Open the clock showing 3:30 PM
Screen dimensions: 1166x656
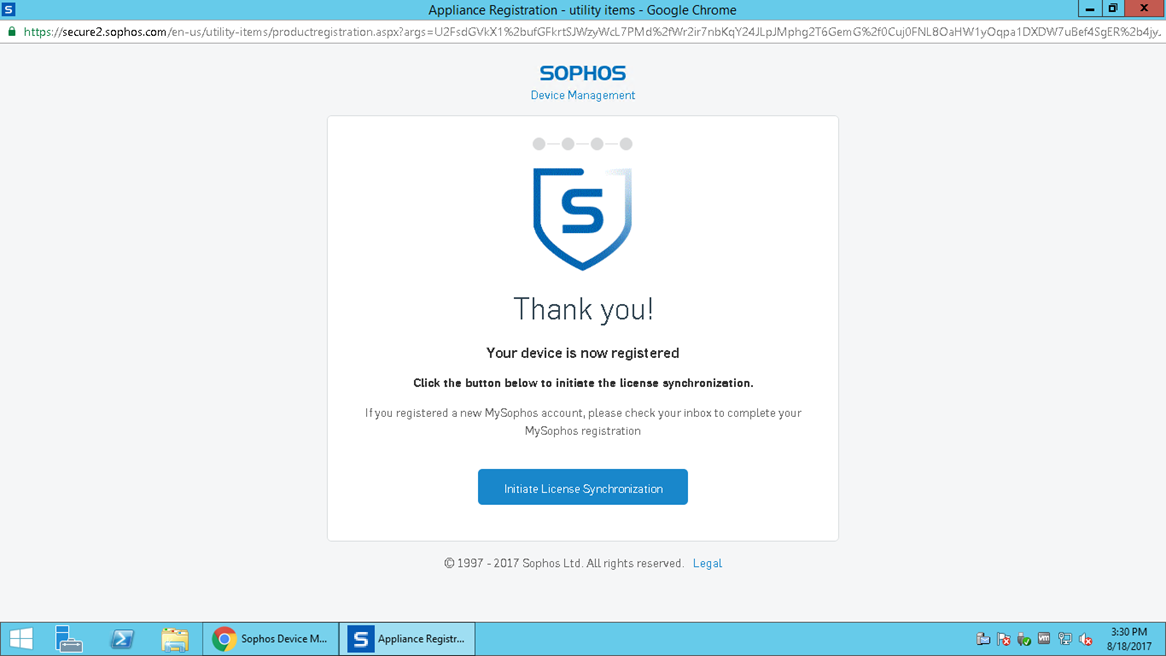(x=1129, y=639)
